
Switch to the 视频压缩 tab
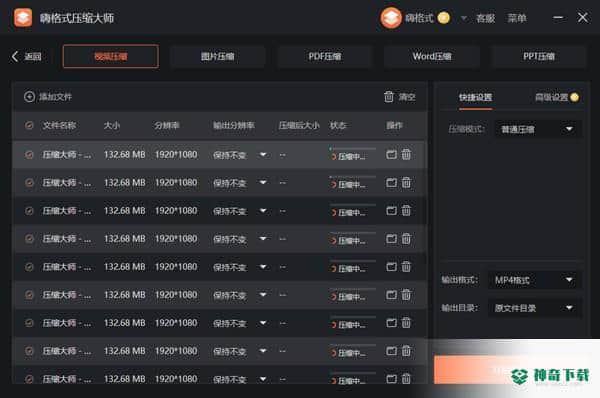(111, 56)
